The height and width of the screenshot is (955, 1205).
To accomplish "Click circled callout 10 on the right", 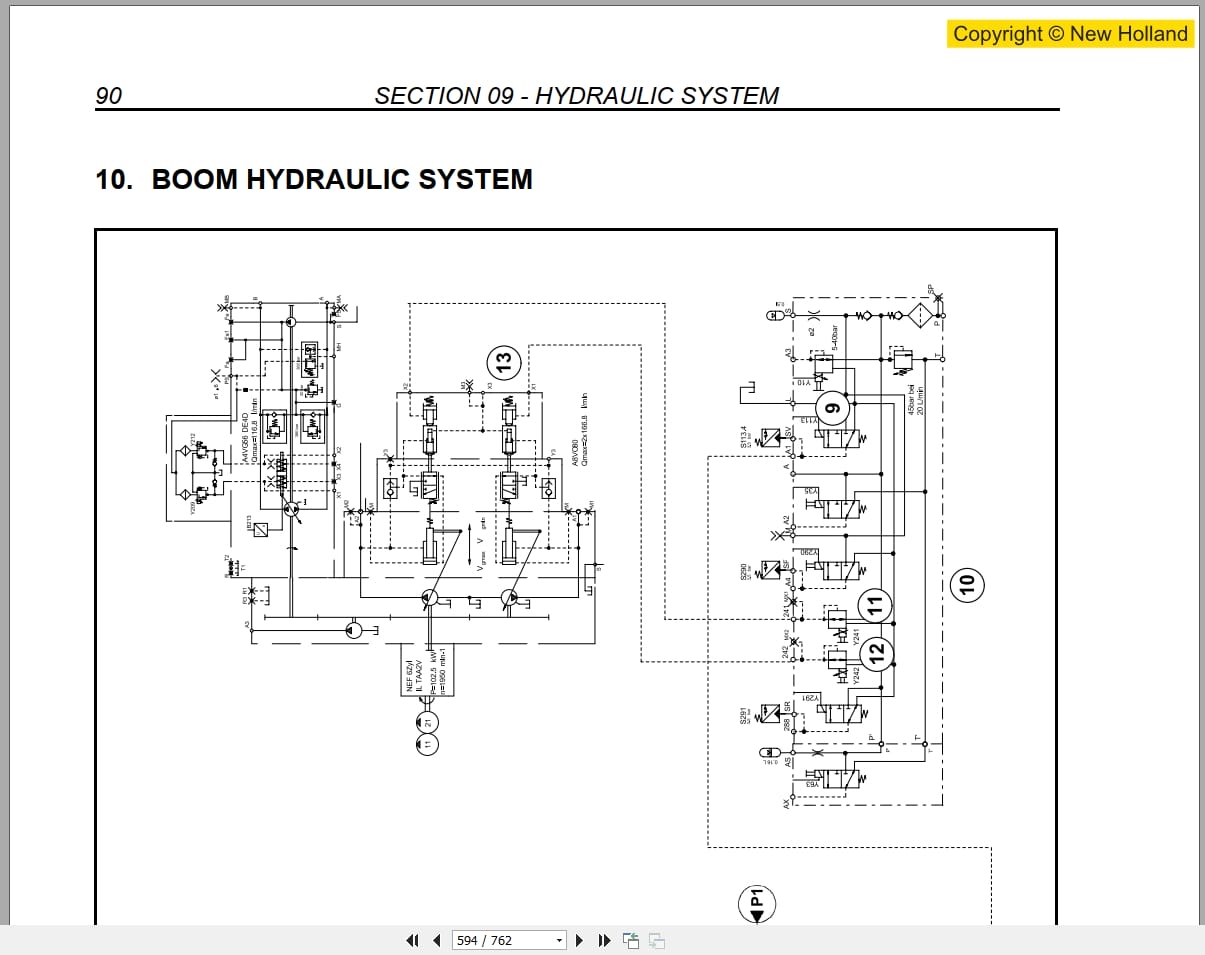I will click(x=966, y=583).
